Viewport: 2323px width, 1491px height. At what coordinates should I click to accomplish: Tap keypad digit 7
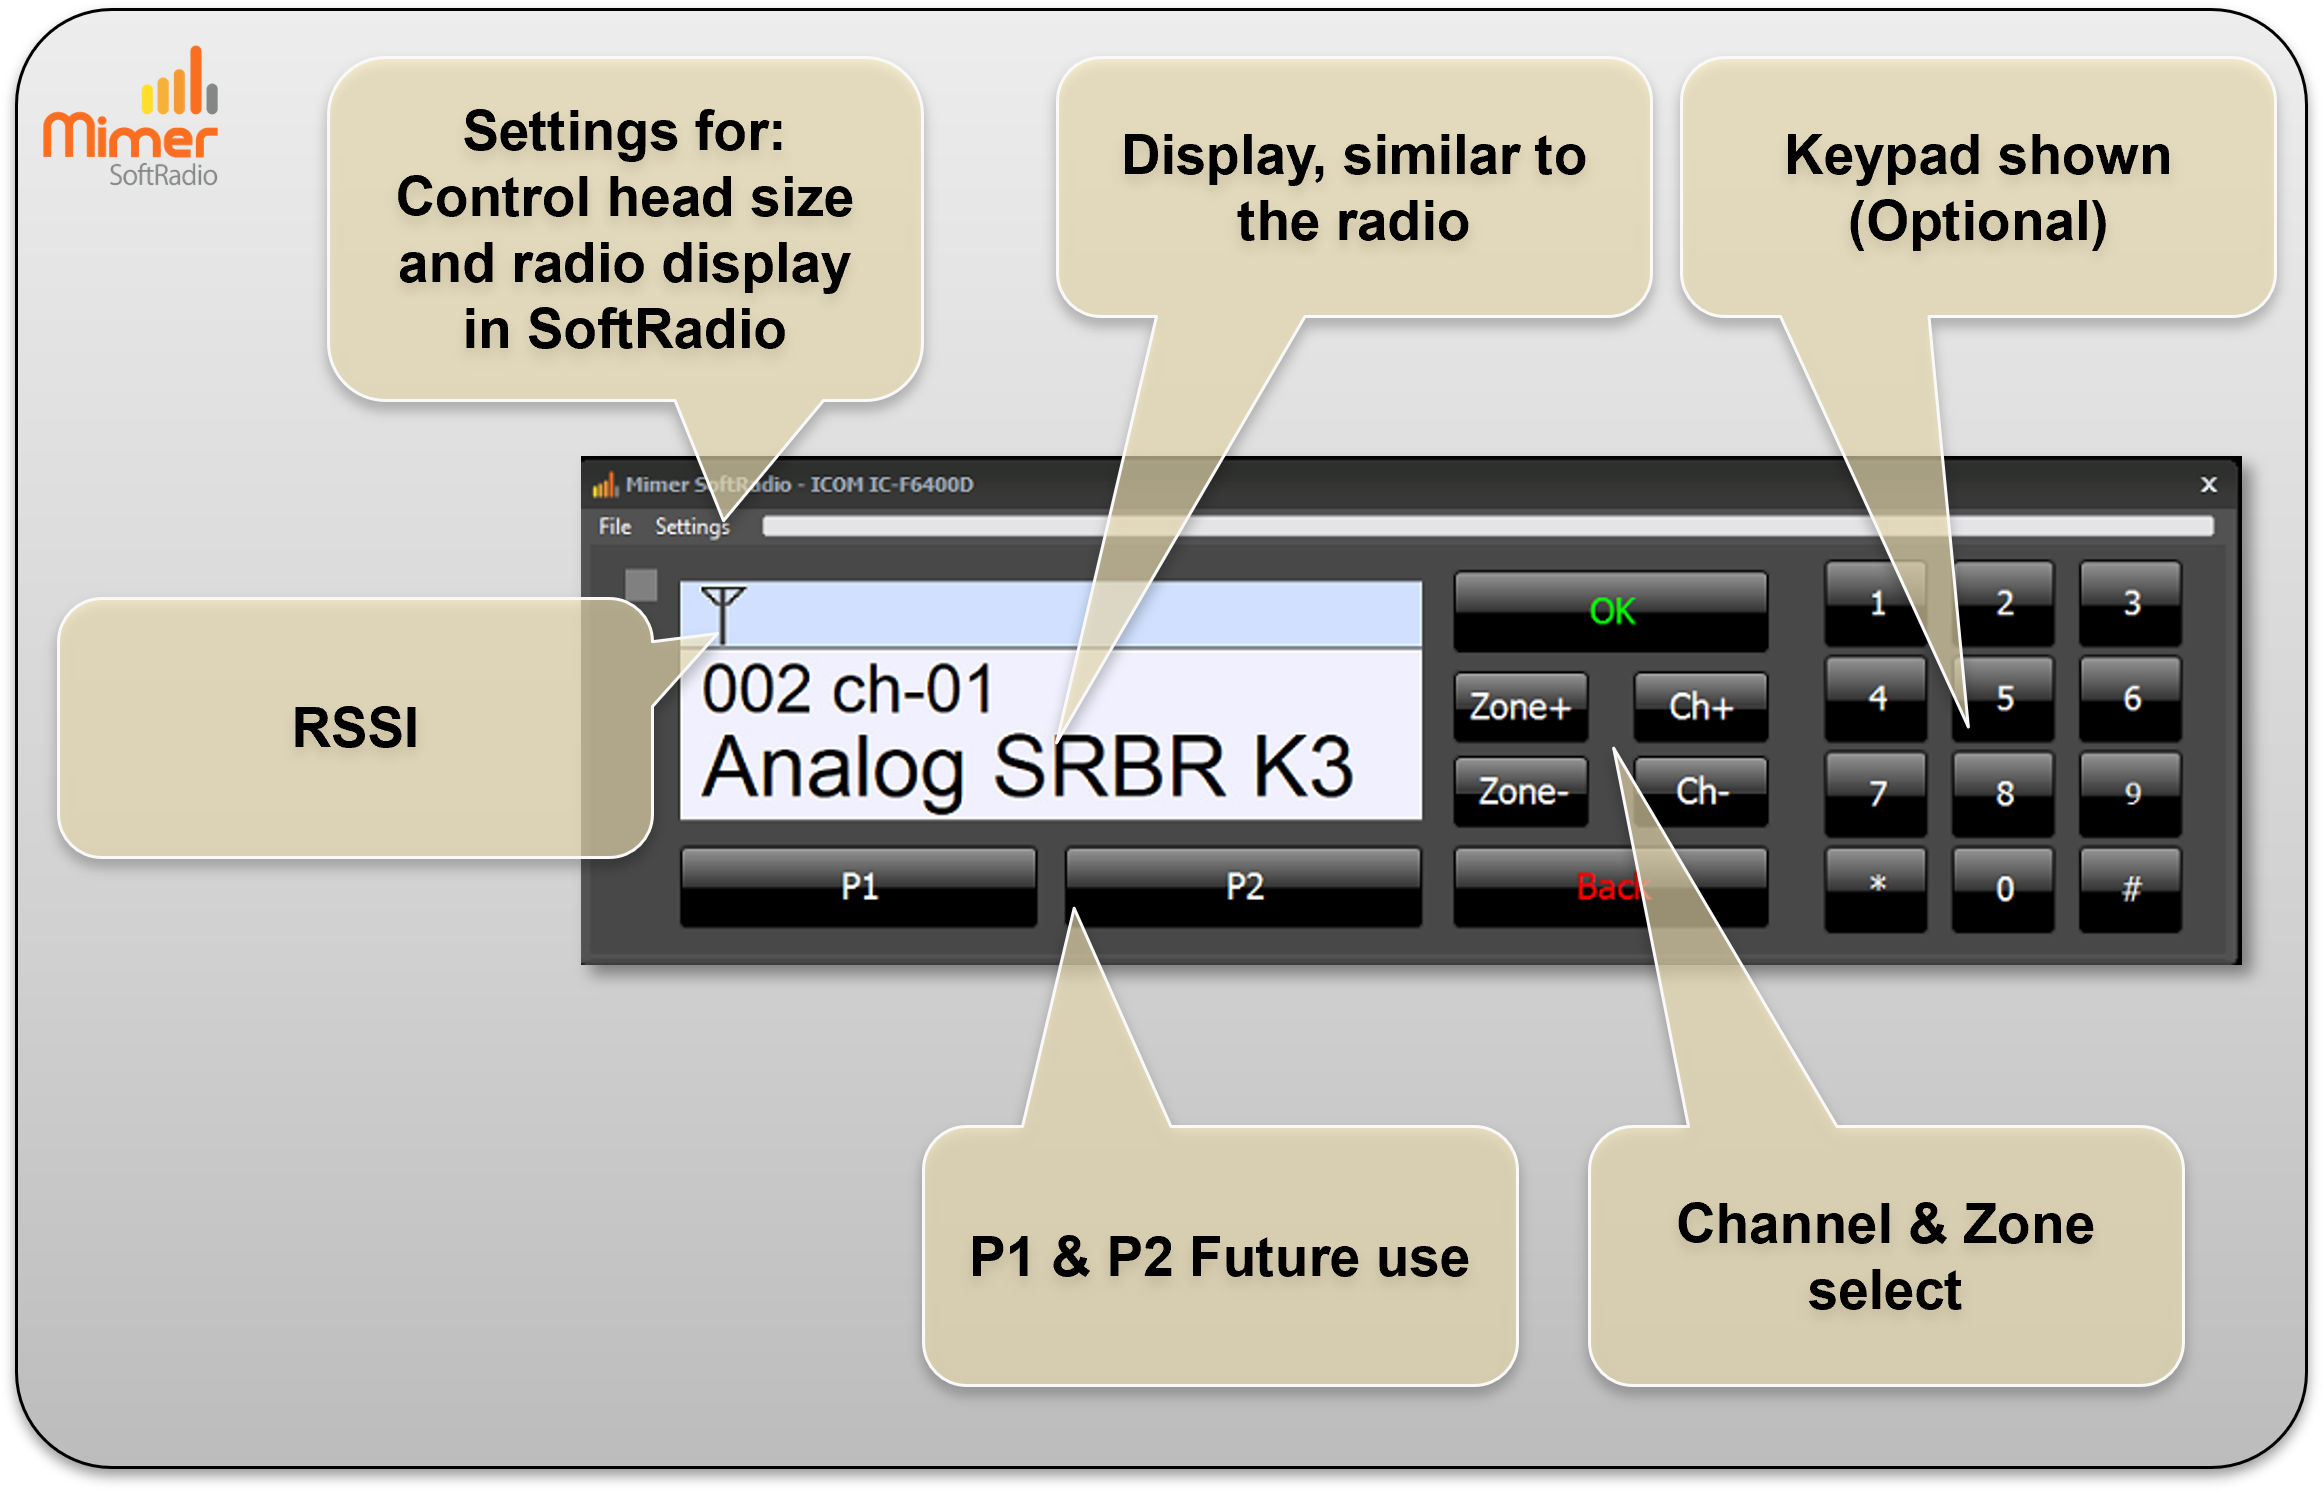(x=1876, y=794)
